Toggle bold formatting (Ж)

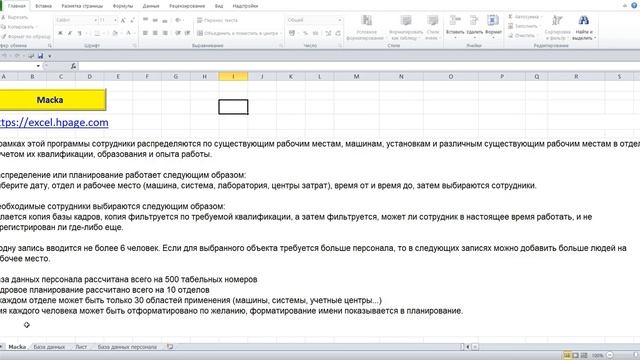[60, 33]
